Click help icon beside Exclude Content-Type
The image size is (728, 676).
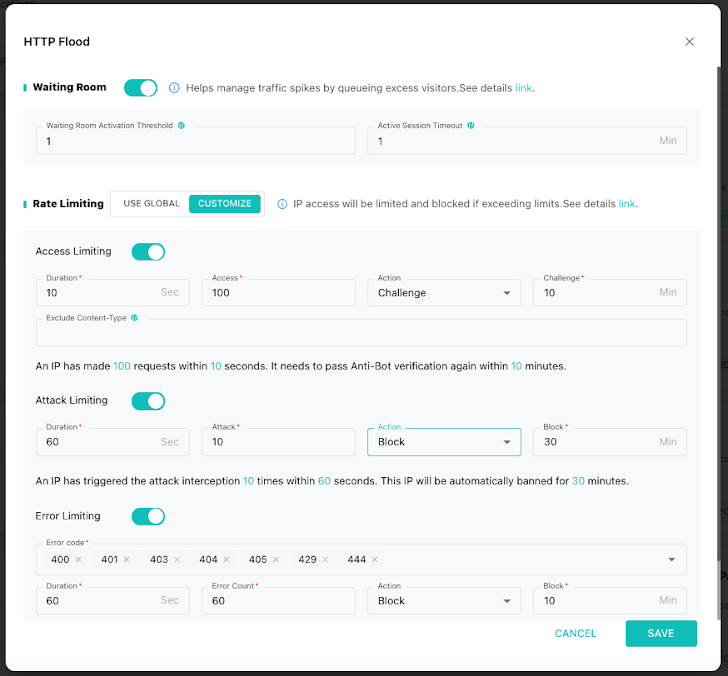point(134,318)
